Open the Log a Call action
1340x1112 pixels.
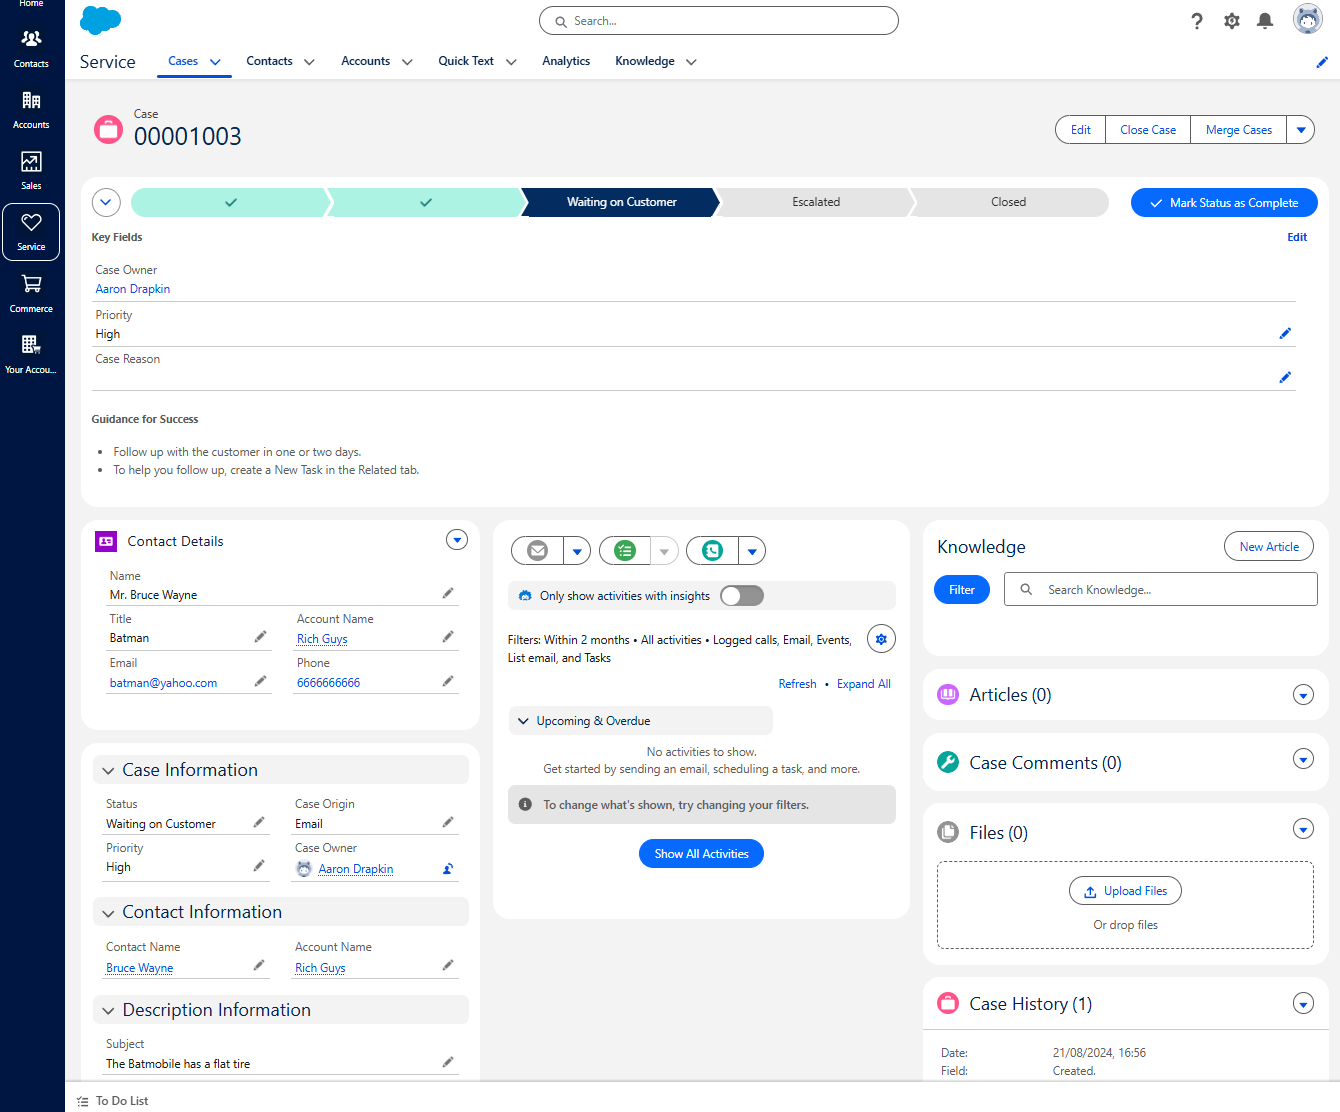pyautogui.click(x=711, y=550)
